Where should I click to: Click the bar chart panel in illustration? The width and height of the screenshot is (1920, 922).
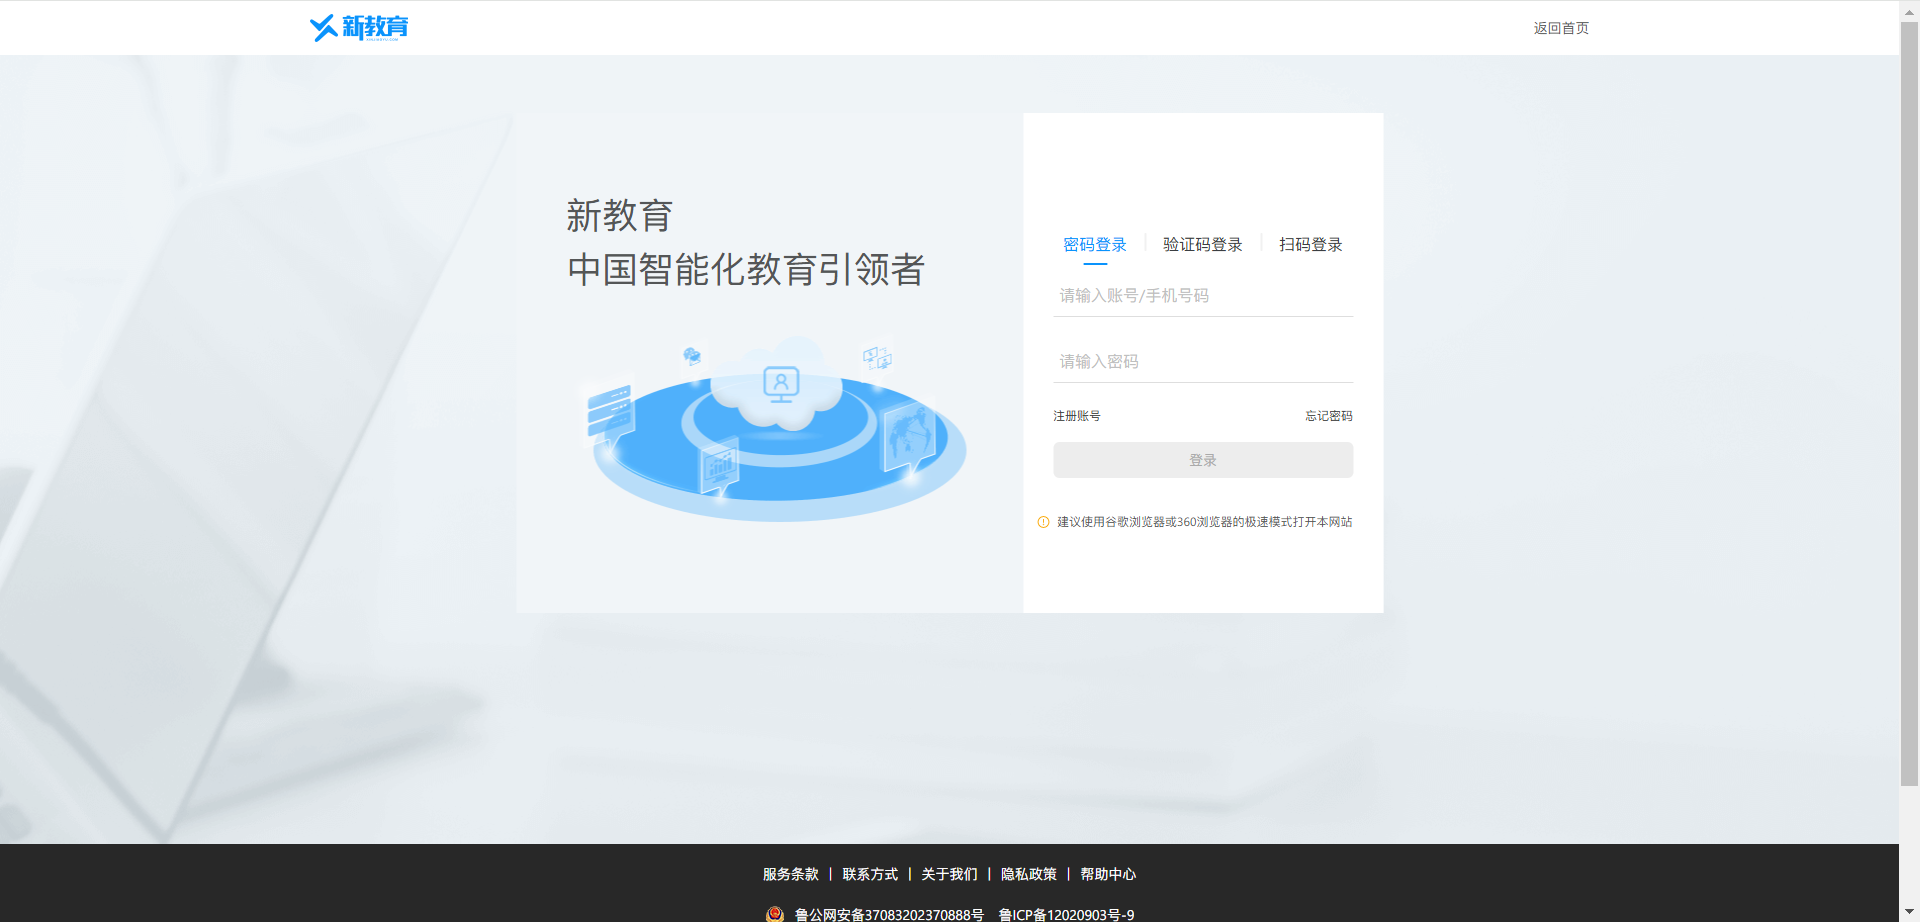[x=719, y=466]
